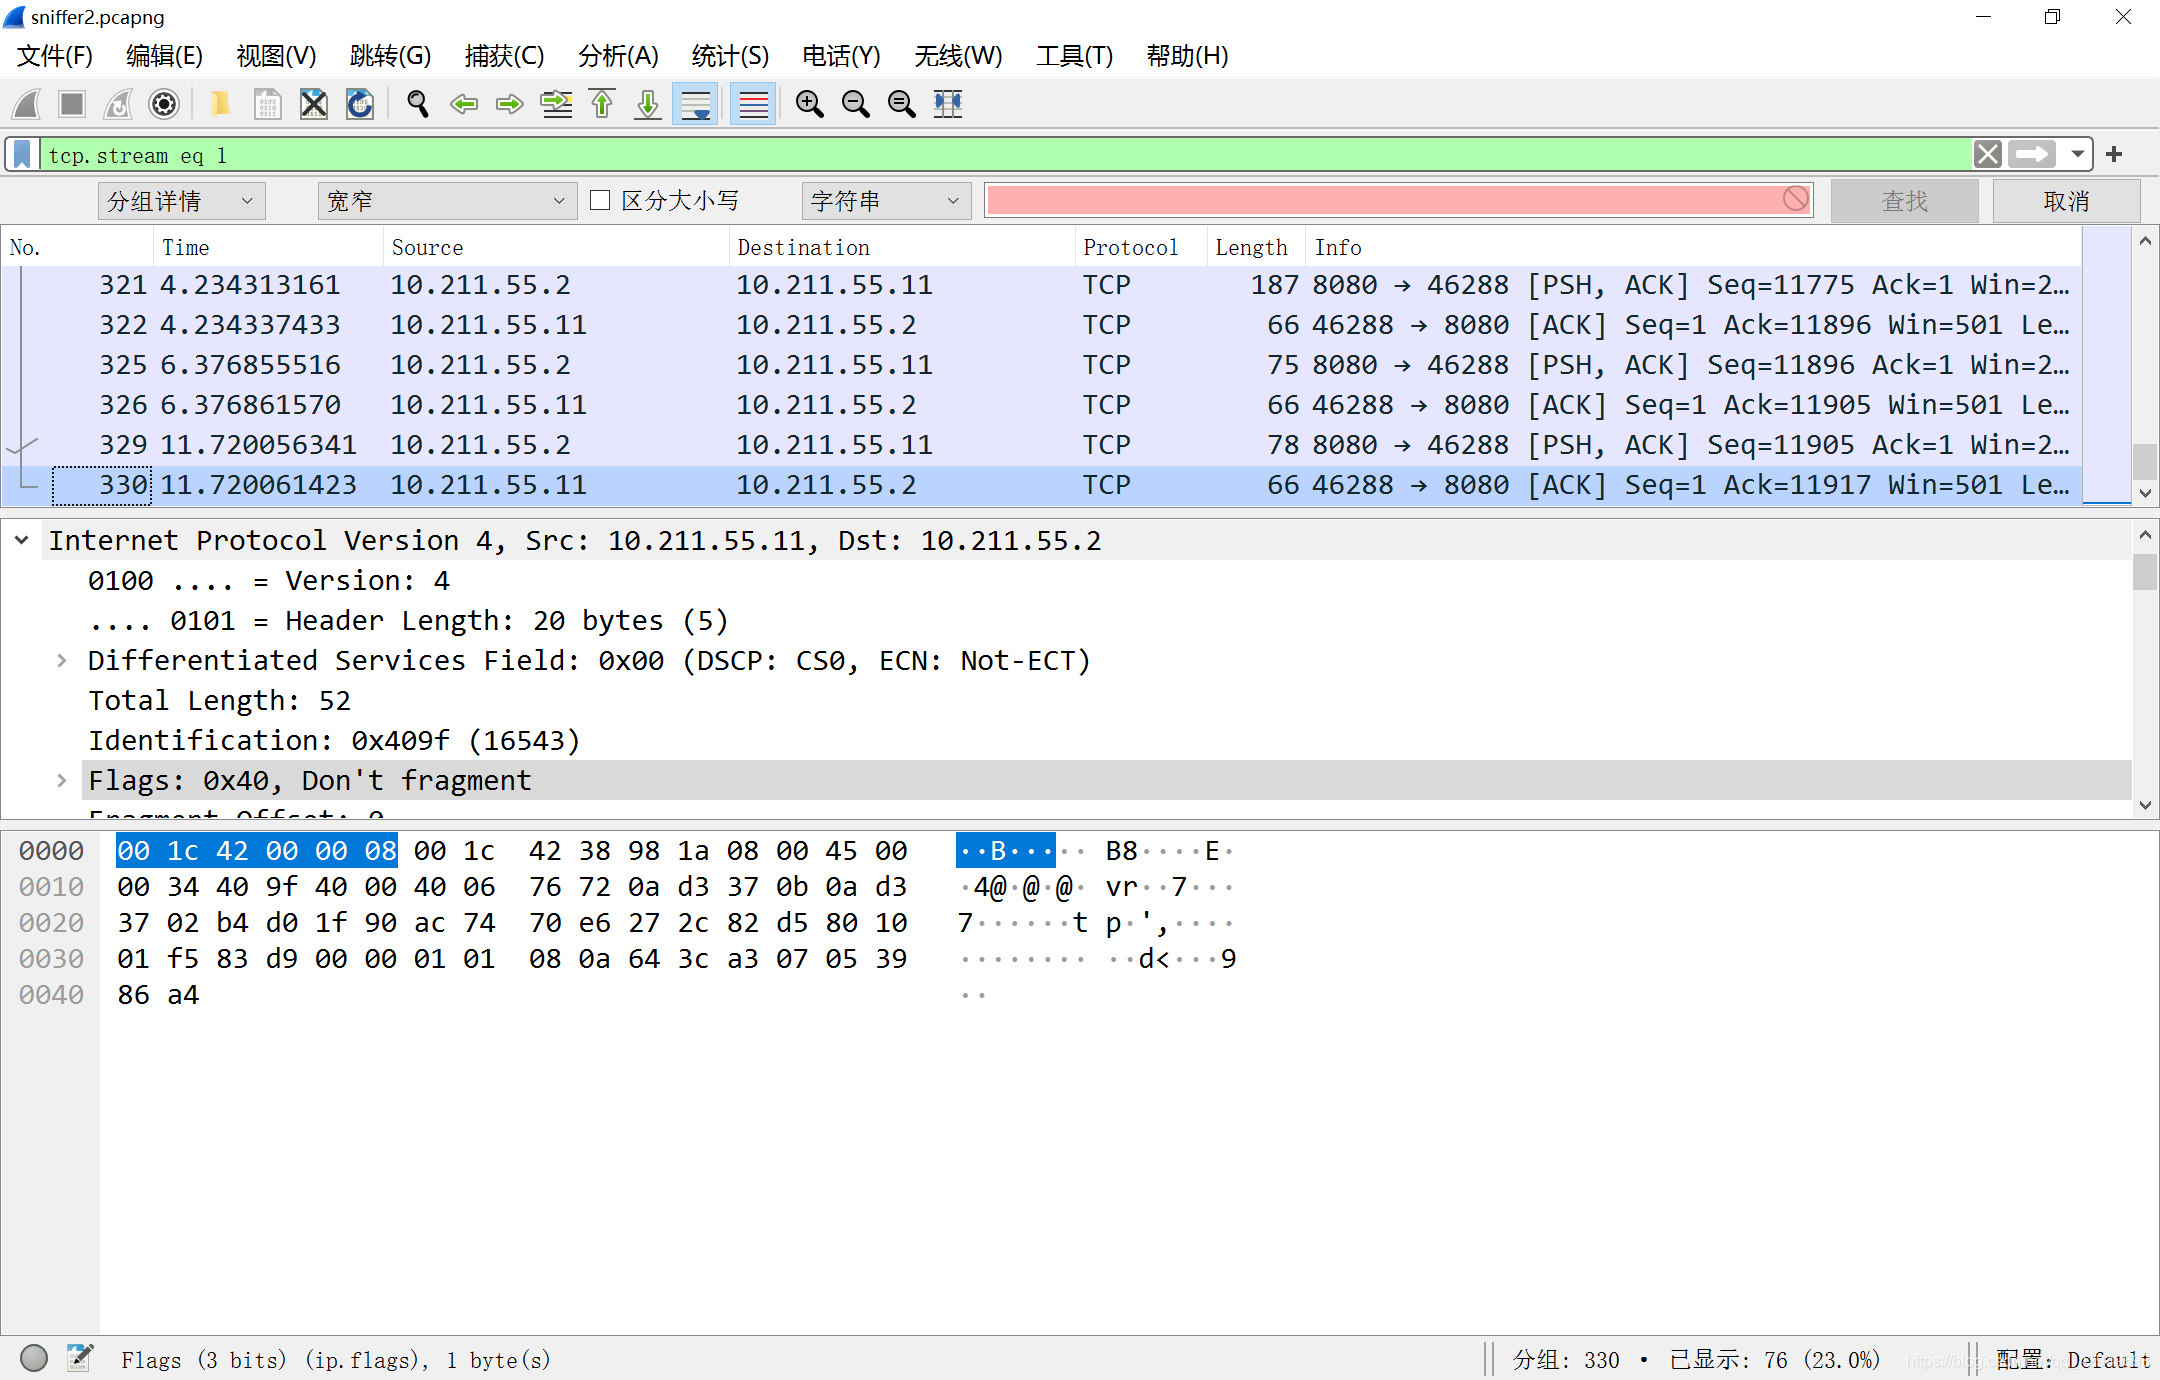Select packet 329 at 11.720056341
This screenshot has width=2160, height=1380.
1042,445
